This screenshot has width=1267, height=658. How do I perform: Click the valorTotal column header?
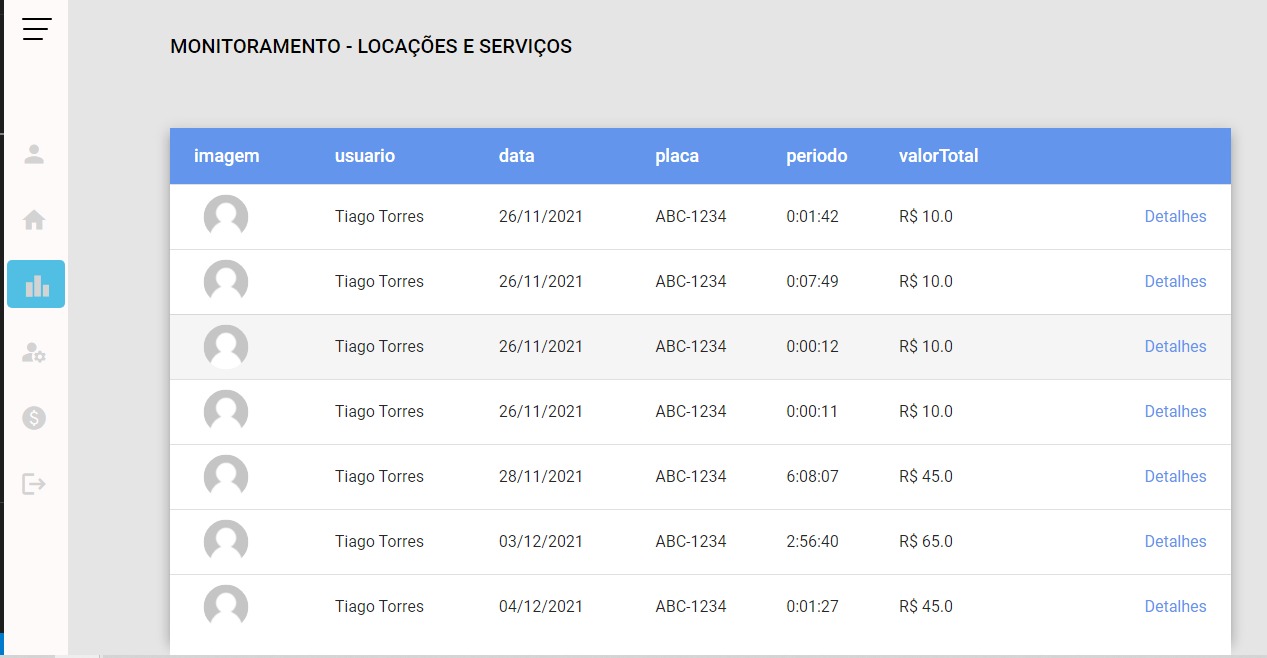[x=937, y=155]
